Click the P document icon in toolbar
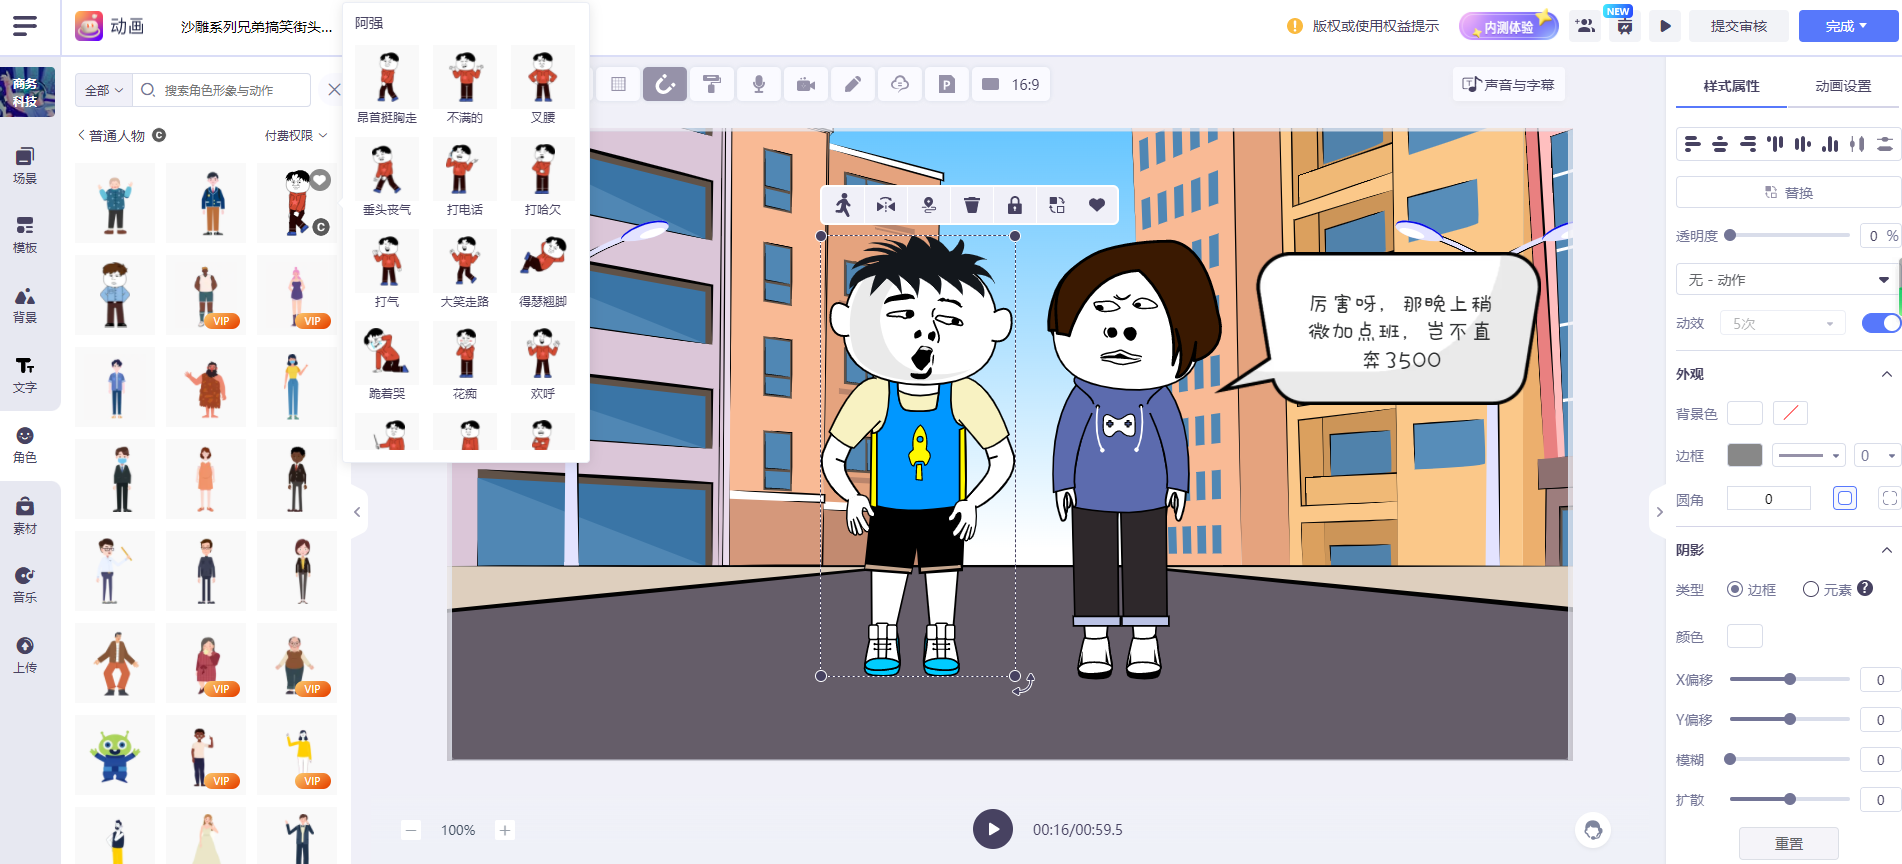The width and height of the screenshot is (1902, 864). [x=947, y=85]
